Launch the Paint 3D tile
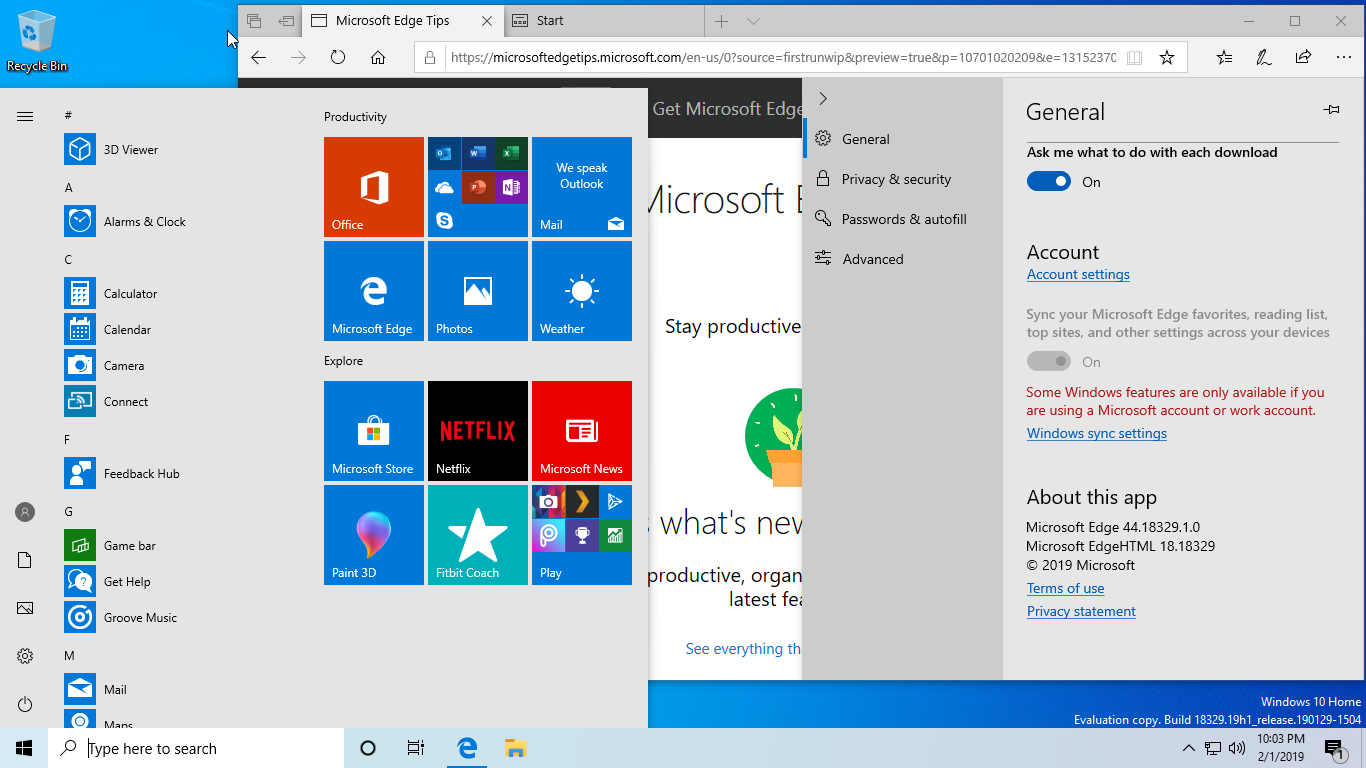The image size is (1366, 768). [x=374, y=535]
